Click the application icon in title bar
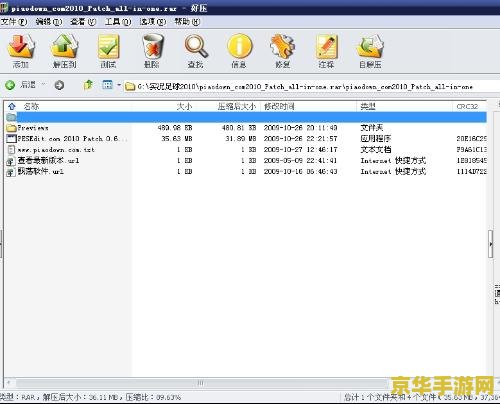This screenshot has height=404, width=500. point(4,8)
